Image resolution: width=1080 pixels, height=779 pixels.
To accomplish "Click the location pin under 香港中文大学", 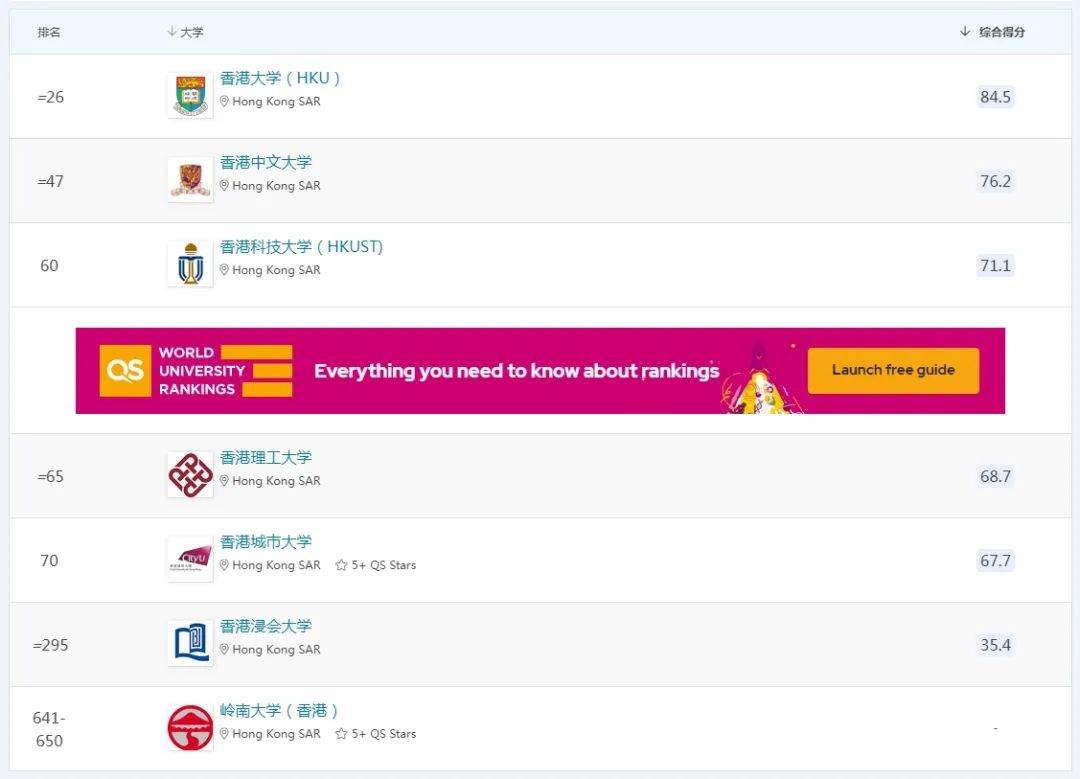I will coord(224,185).
